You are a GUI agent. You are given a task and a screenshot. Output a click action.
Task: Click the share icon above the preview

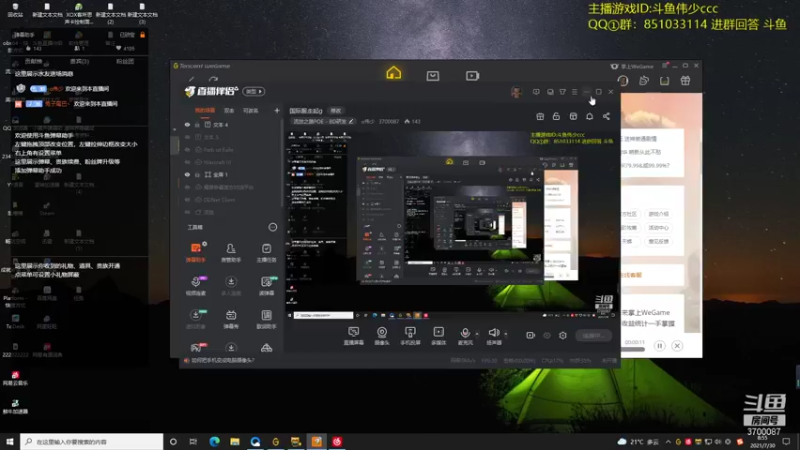[606, 116]
